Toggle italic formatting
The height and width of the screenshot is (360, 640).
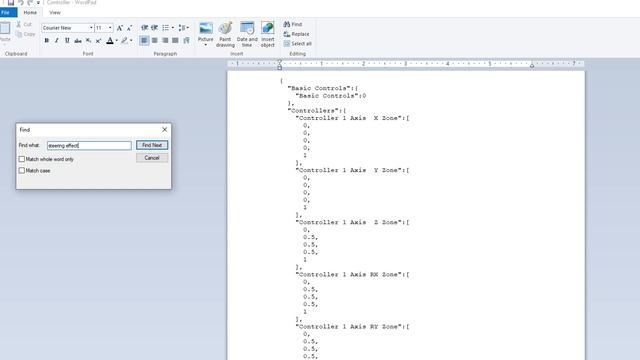pos(57,40)
